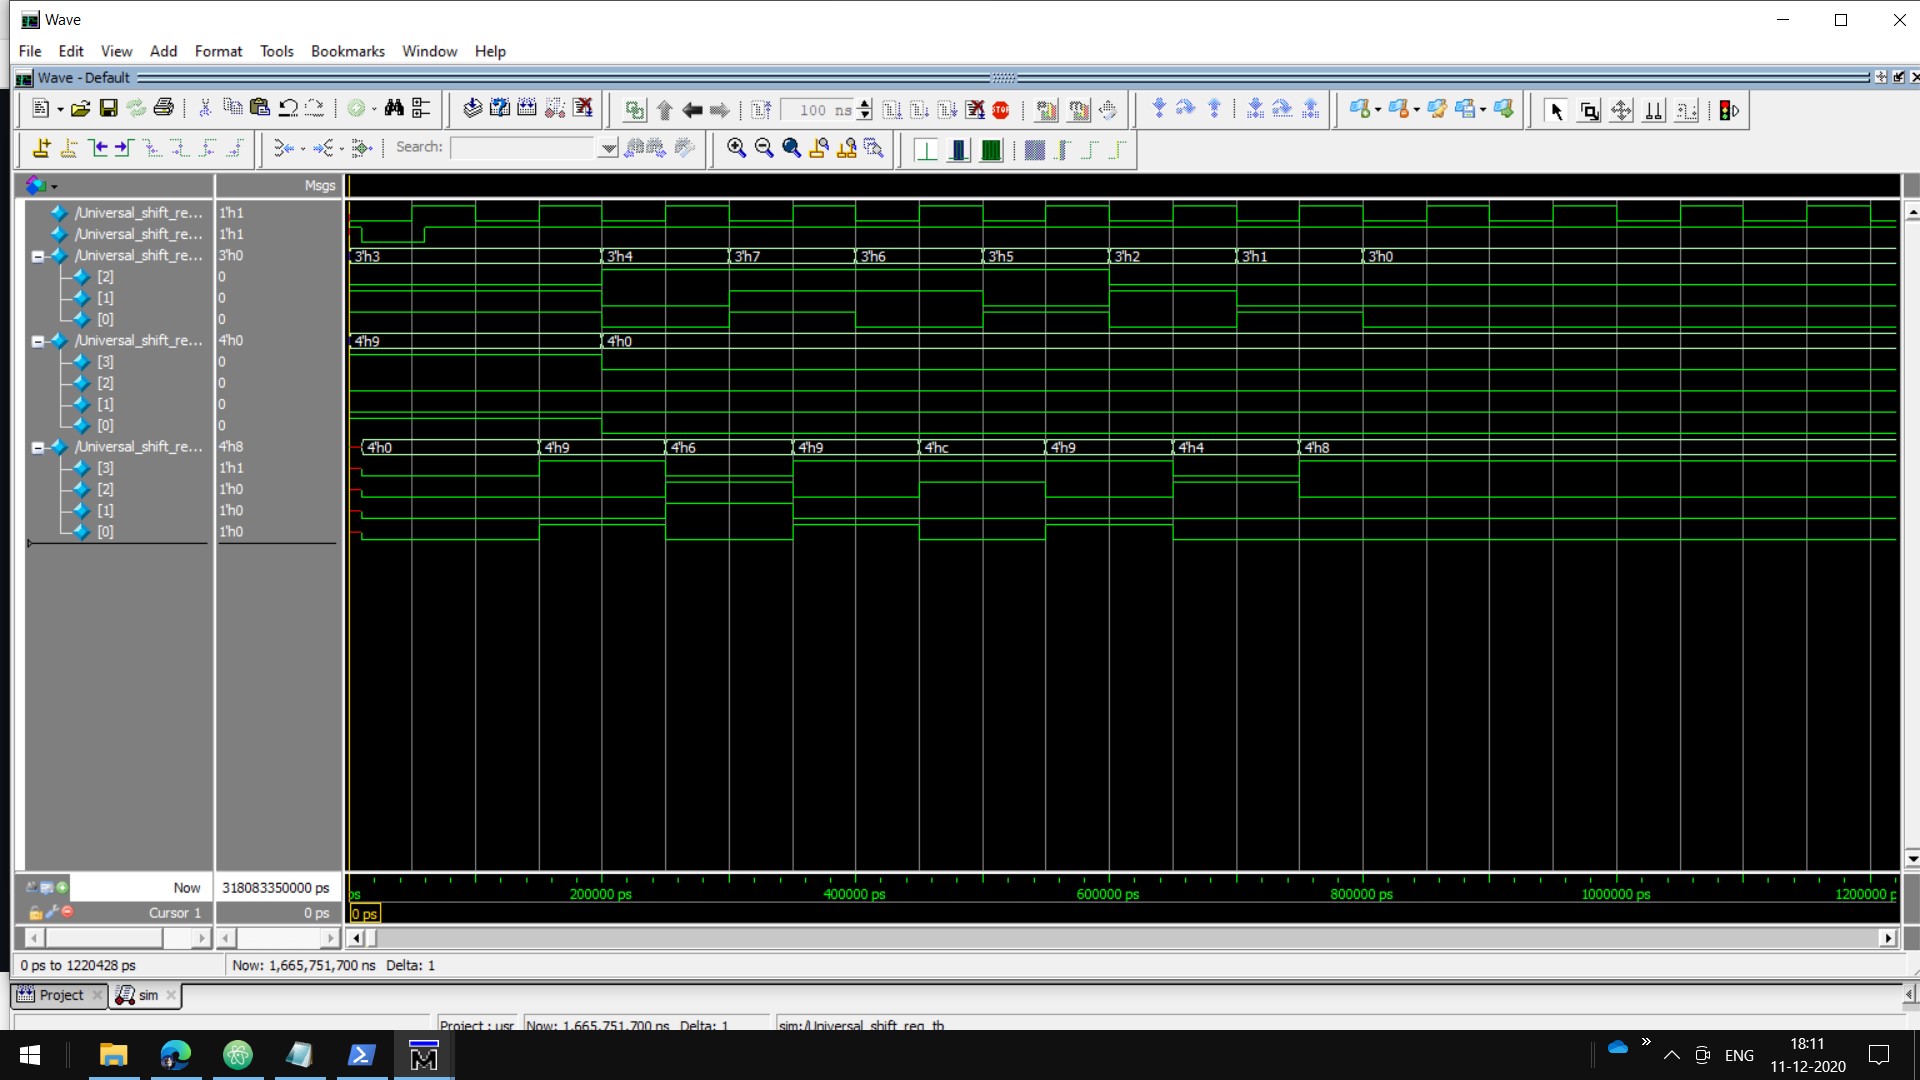
Task: Toggle the Cursor 1 lock icon
Action: pyautogui.click(x=36, y=913)
